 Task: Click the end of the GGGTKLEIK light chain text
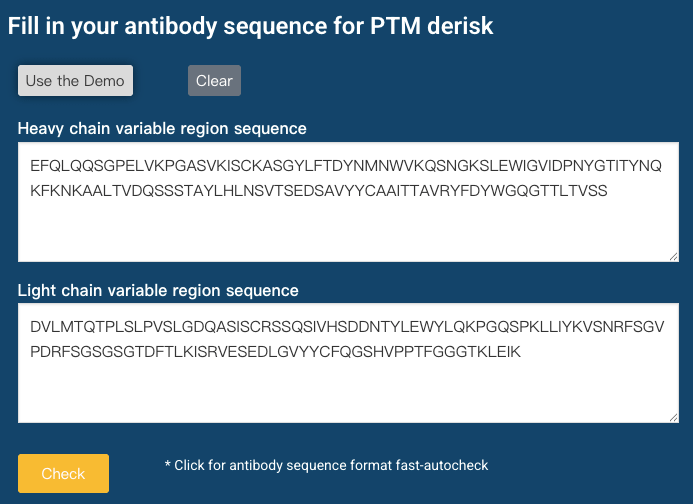tap(522, 352)
